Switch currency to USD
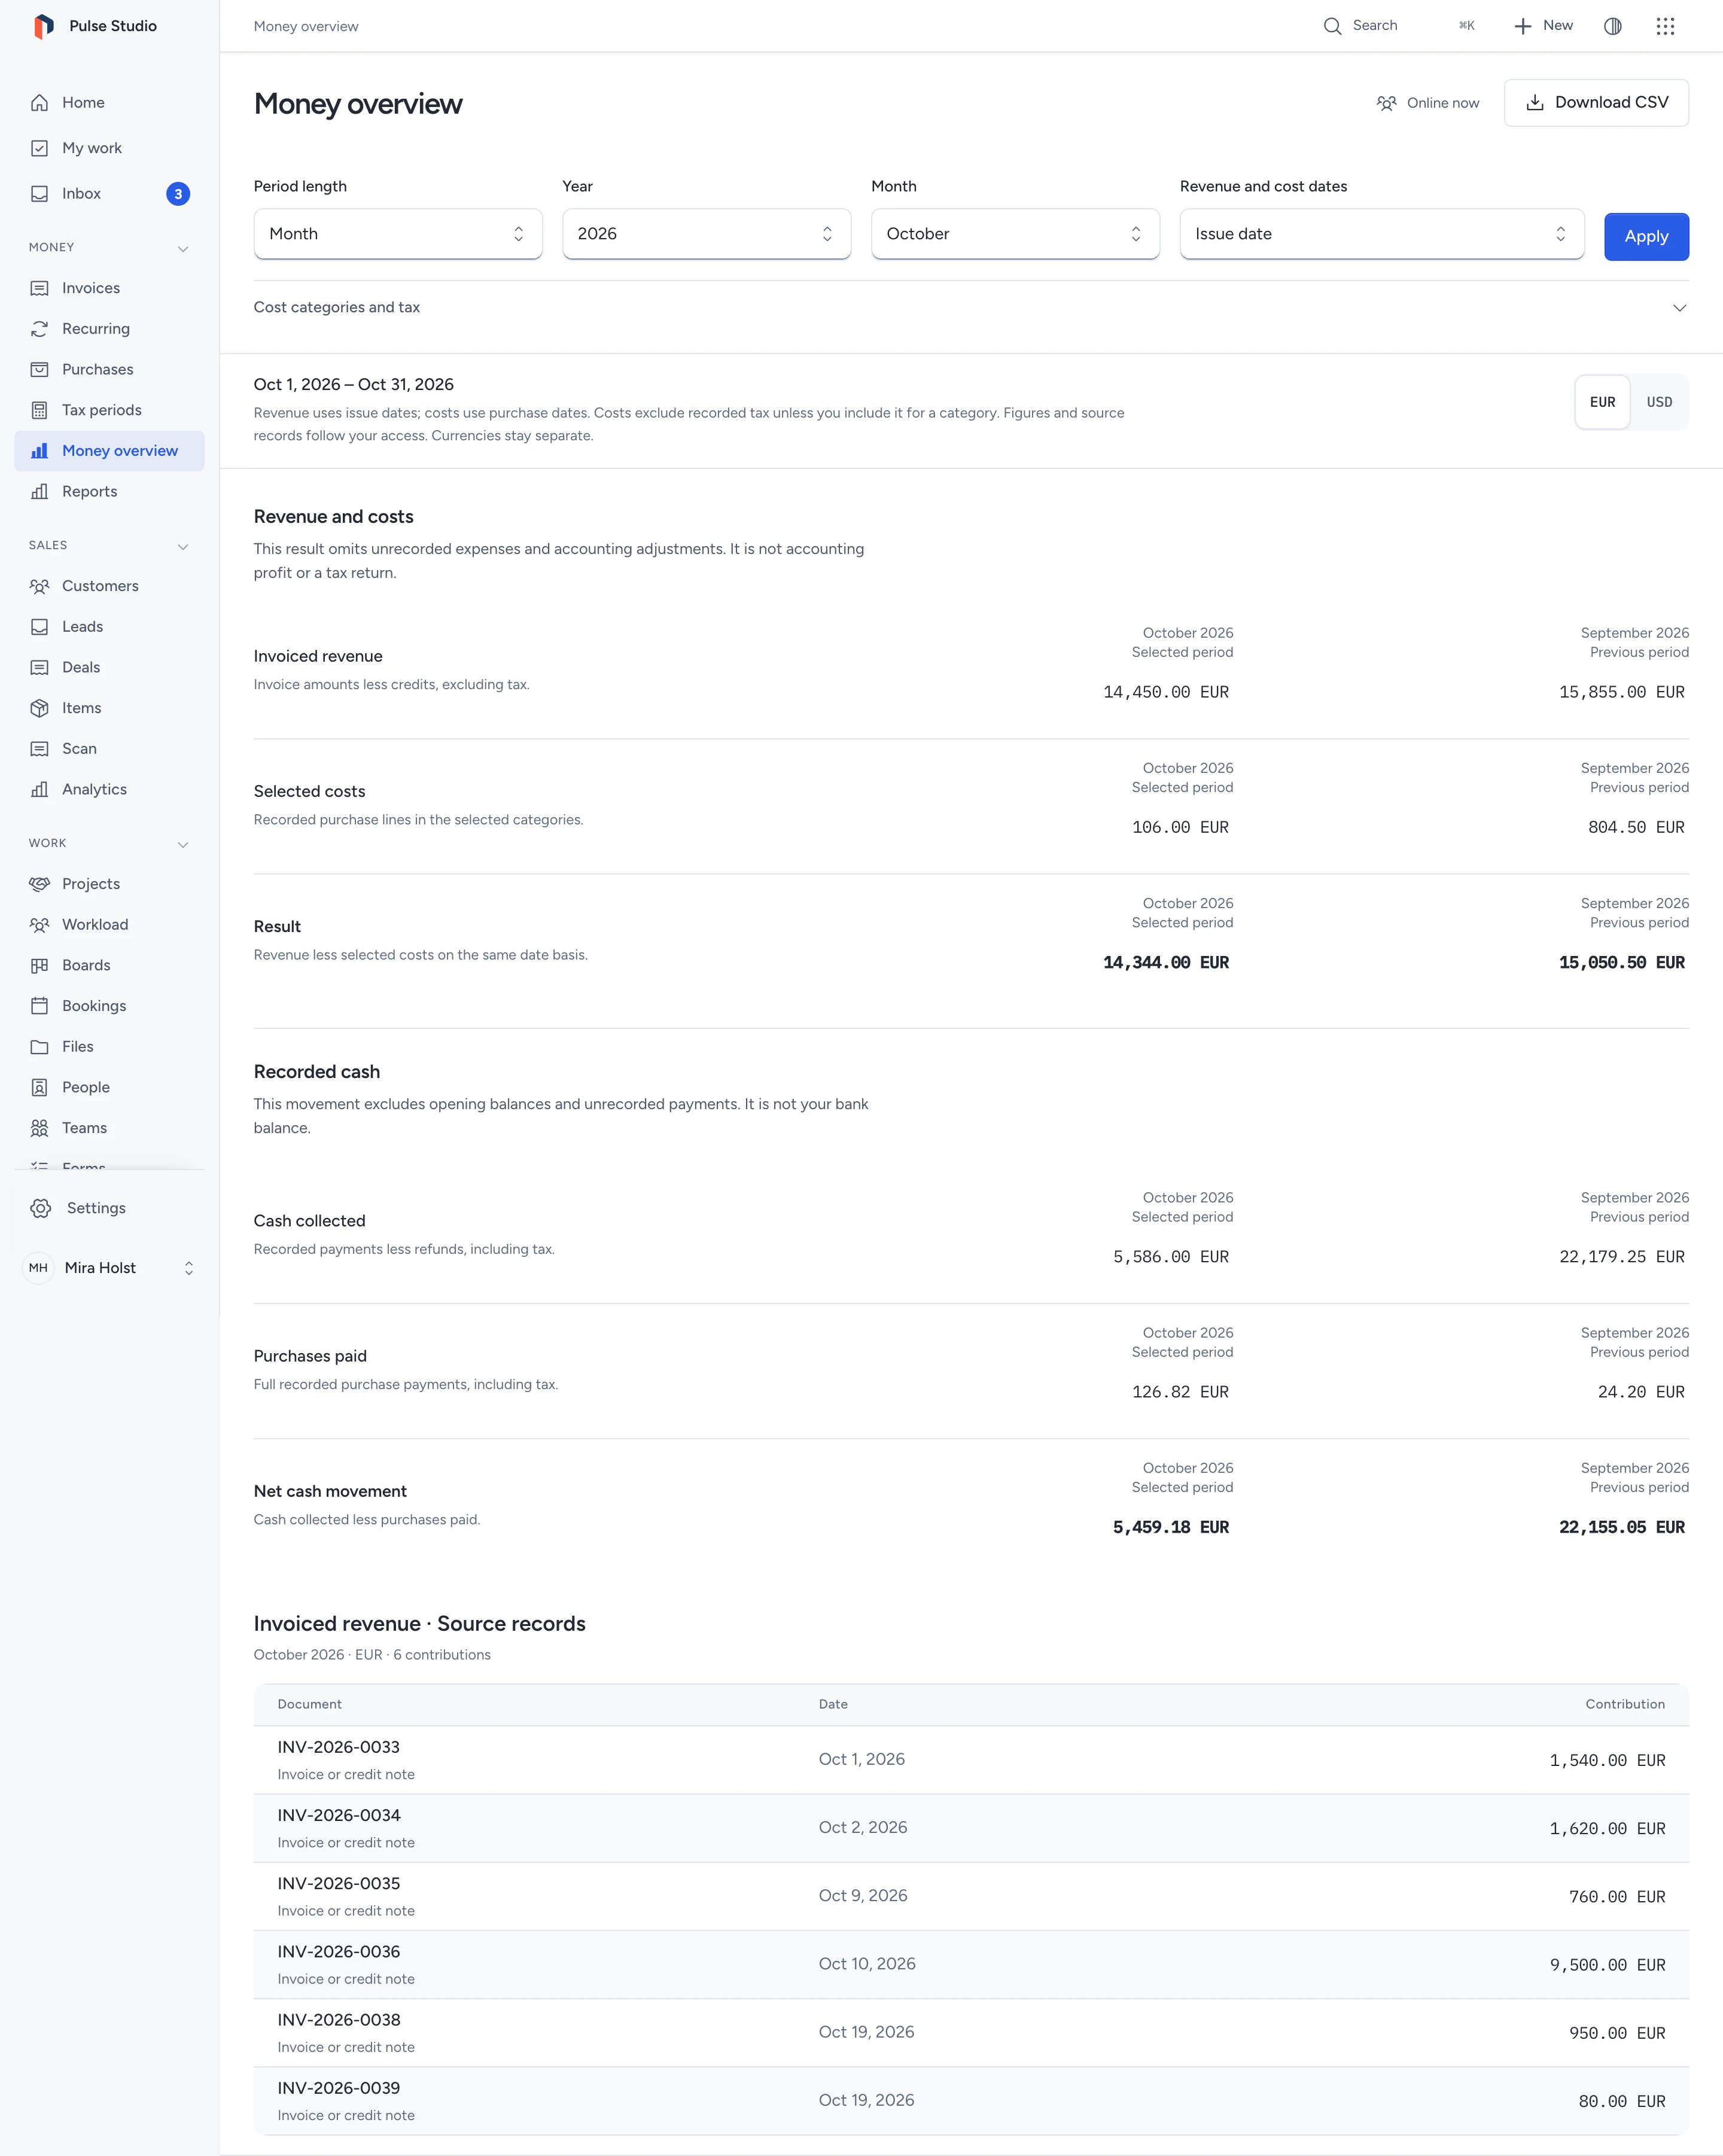Screen dimensions: 1723x2156 click(1660, 402)
